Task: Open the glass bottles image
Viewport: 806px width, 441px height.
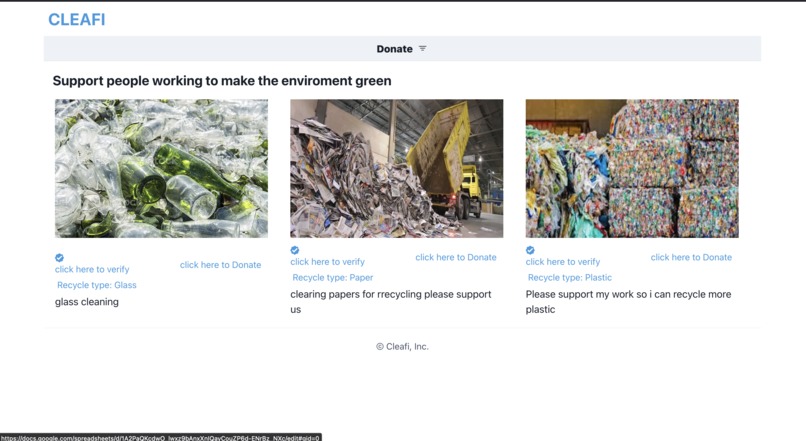Action: coord(161,168)
